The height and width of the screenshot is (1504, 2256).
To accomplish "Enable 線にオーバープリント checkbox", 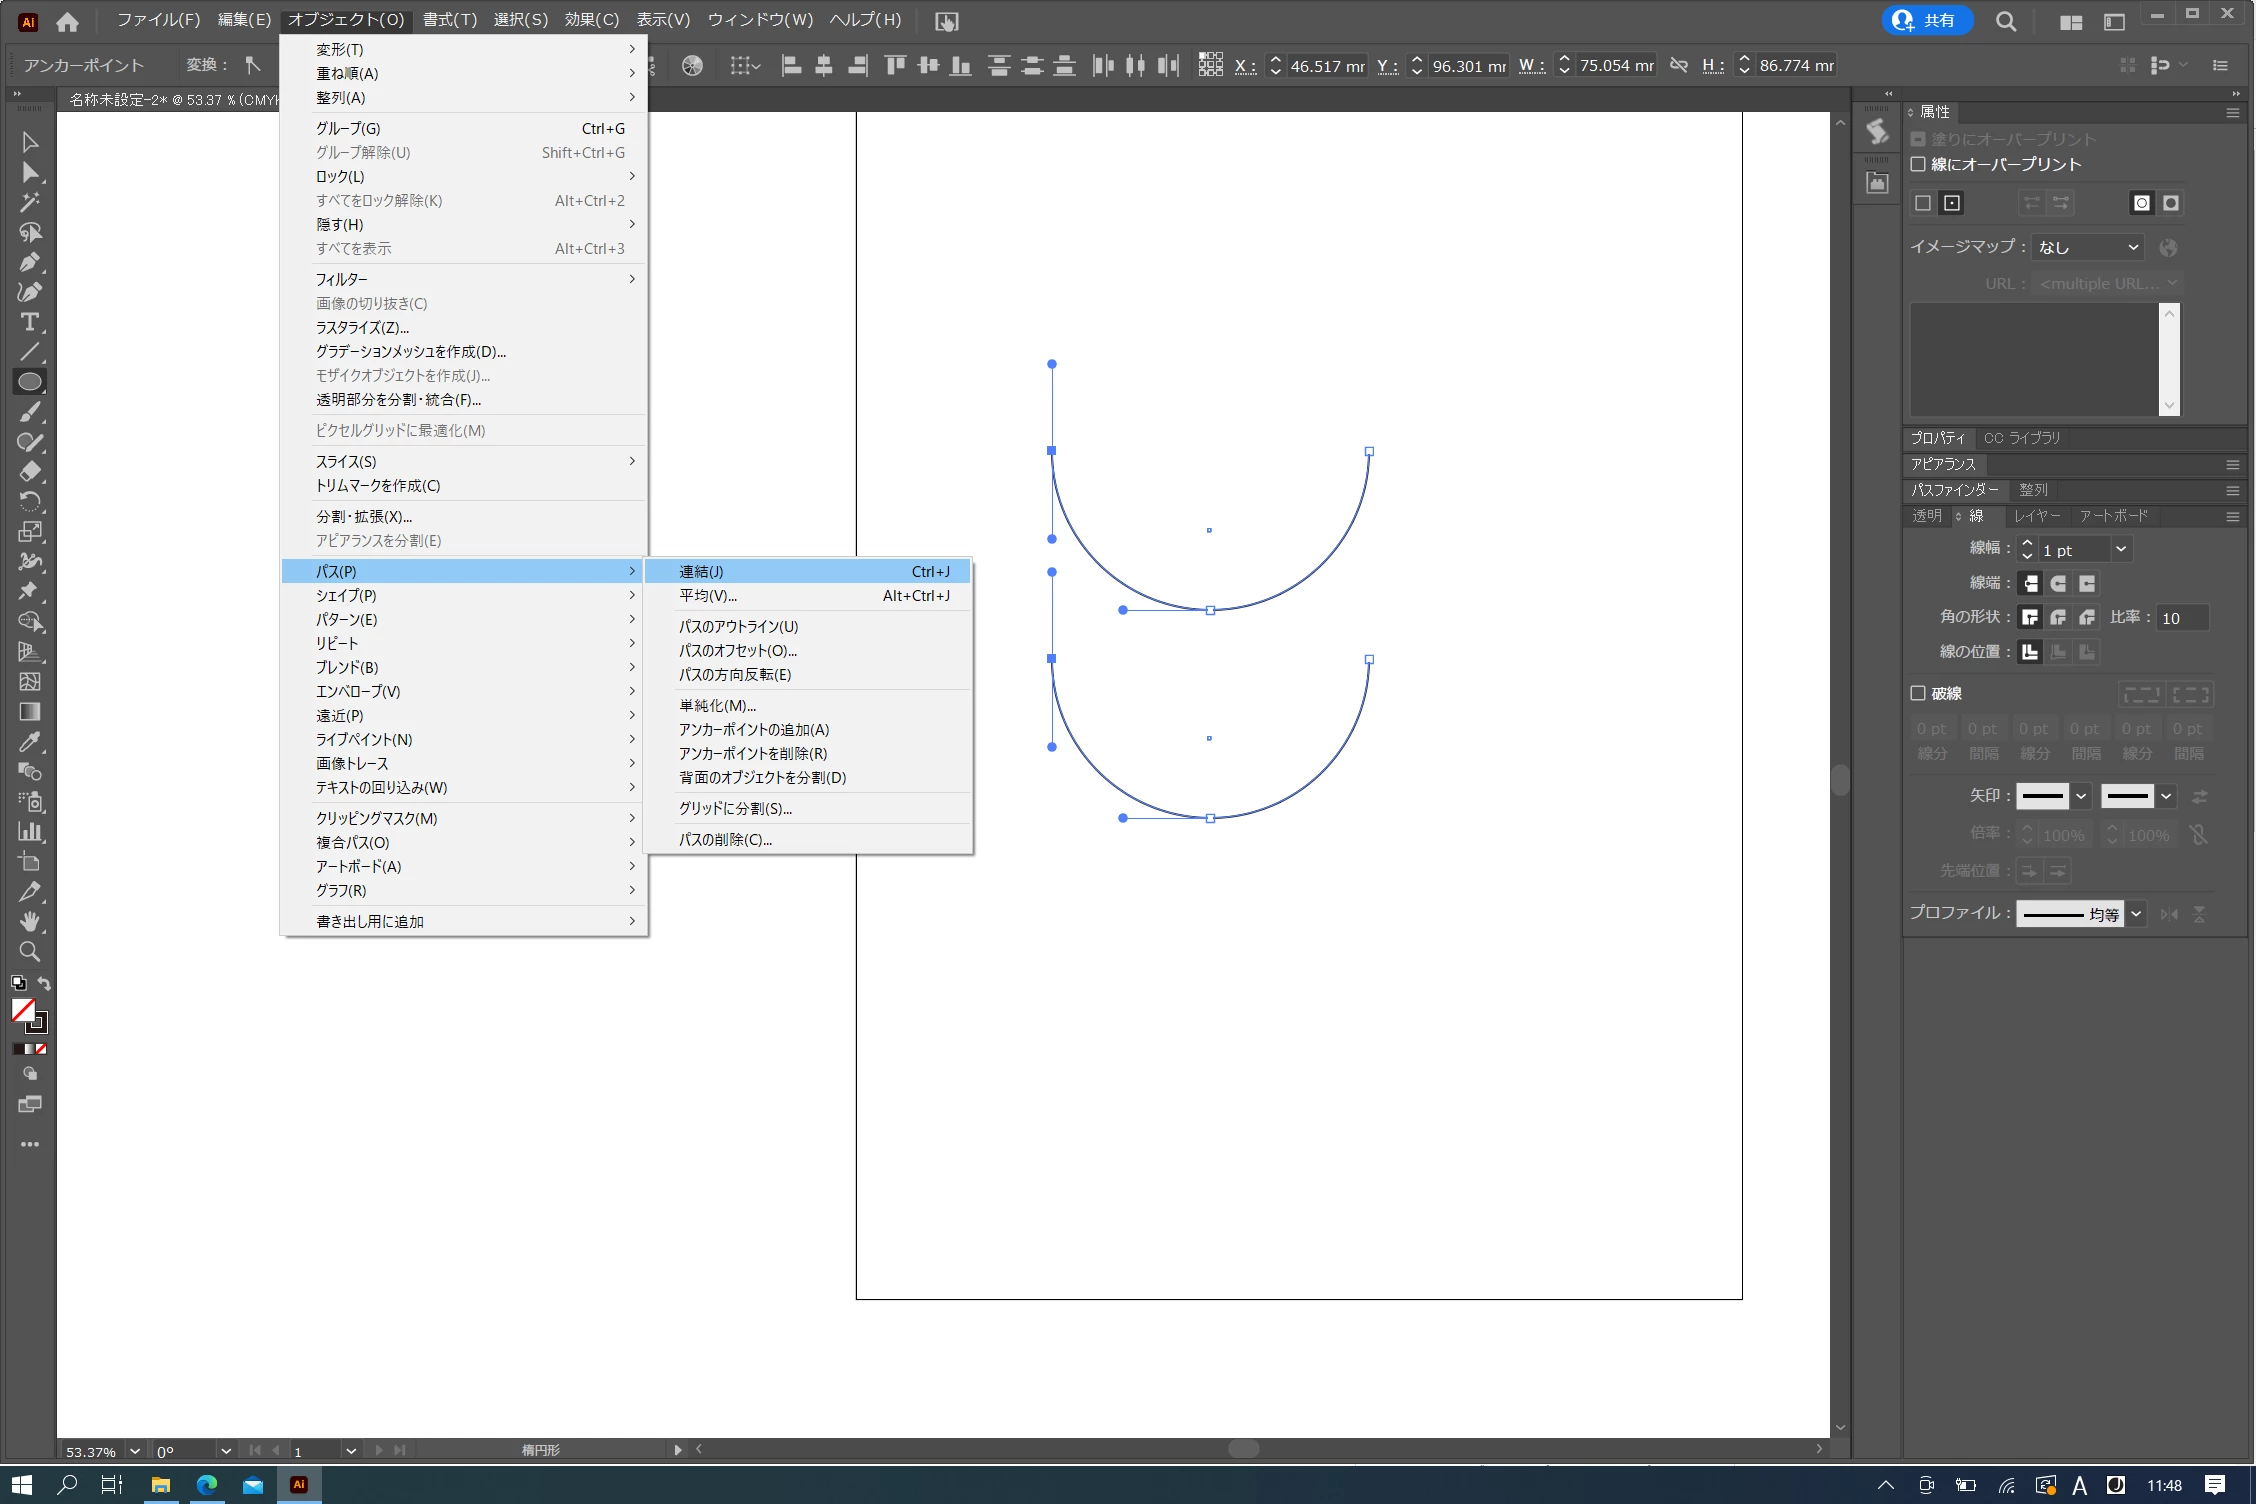I will click(x=1918, y=164).
